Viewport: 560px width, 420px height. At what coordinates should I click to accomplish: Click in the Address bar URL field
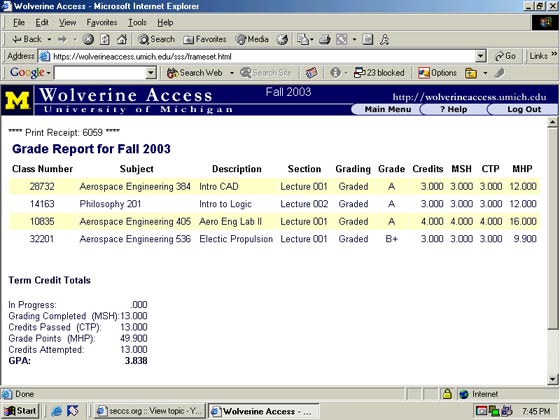[257, 56]
